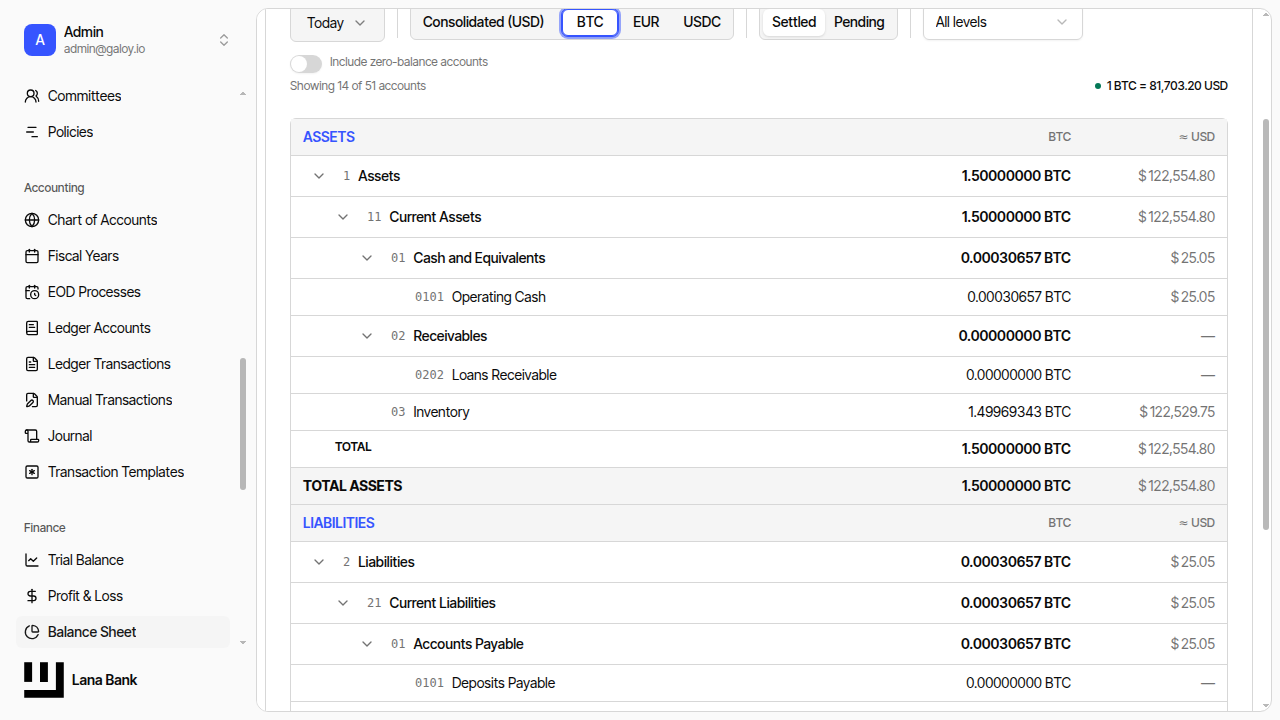This screenshot has width=1280, height=720.
Task: Click the Loans Receivable account row
Action: click(759, 375)
